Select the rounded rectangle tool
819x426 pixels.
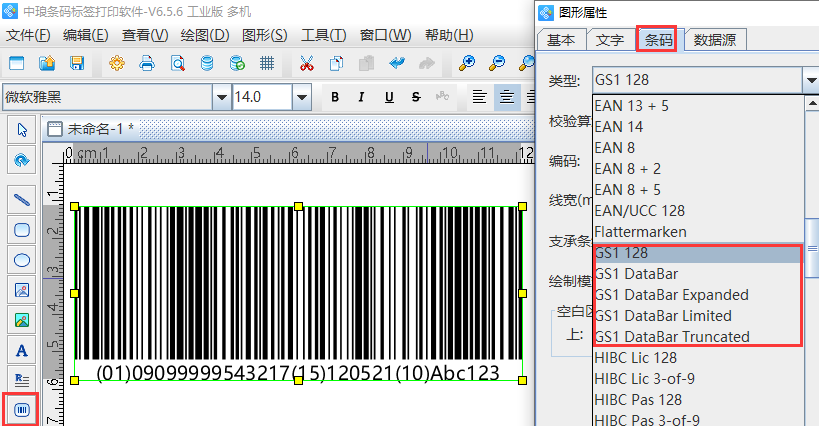pyautogui.click(x=21, y=230)
